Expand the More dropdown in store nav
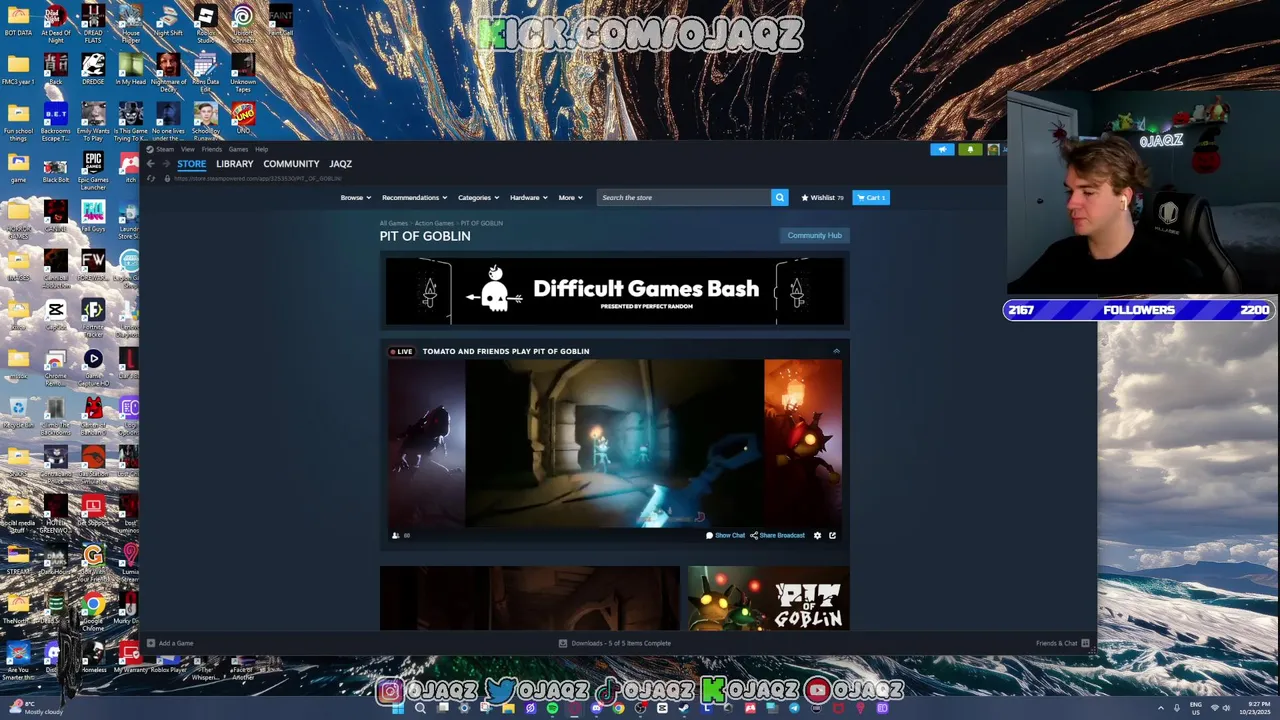The width and height of the screenshot is (1280, 720). click(570, 197)
